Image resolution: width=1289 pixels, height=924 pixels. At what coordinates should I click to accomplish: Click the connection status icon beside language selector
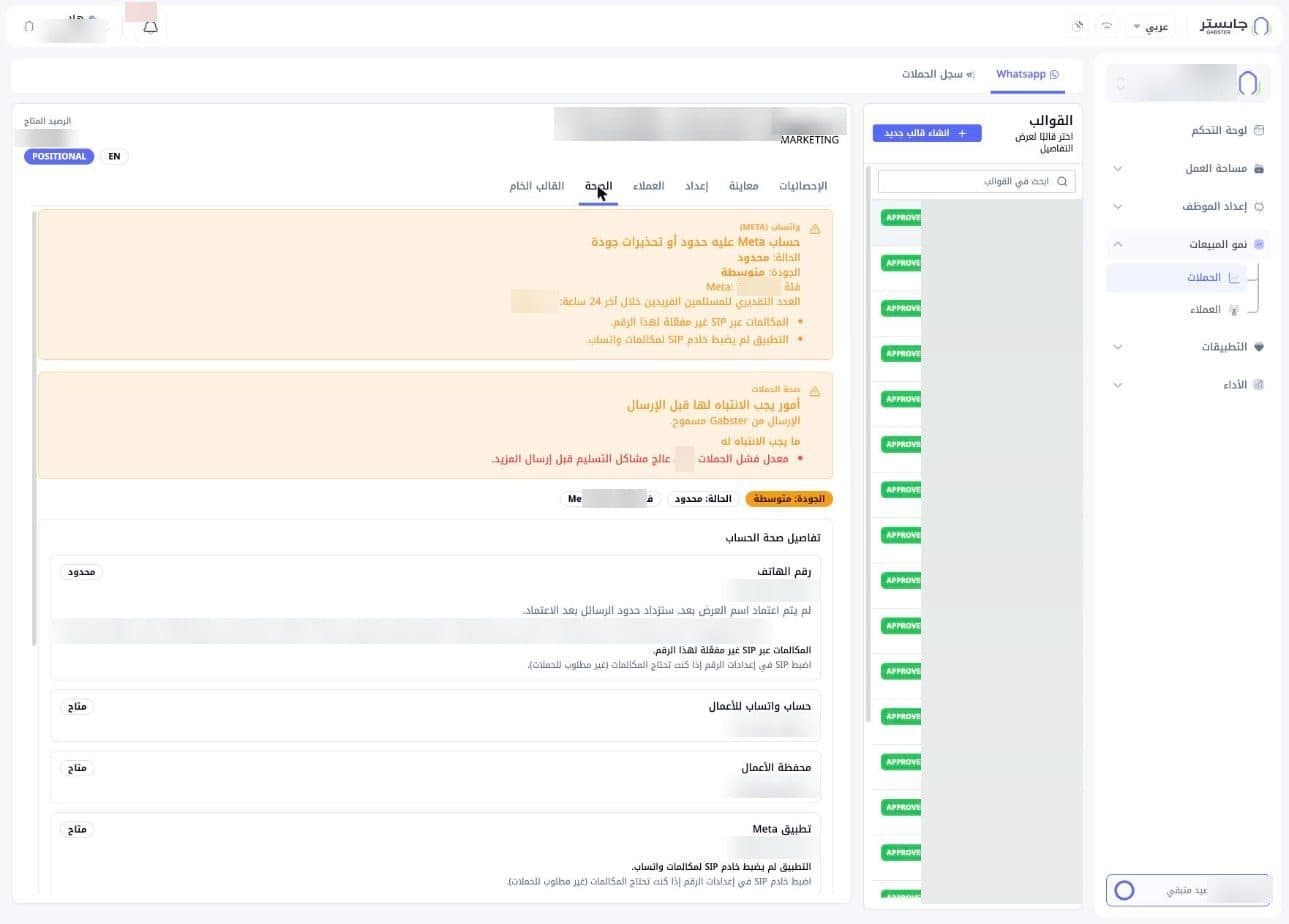pos(1106,26)
